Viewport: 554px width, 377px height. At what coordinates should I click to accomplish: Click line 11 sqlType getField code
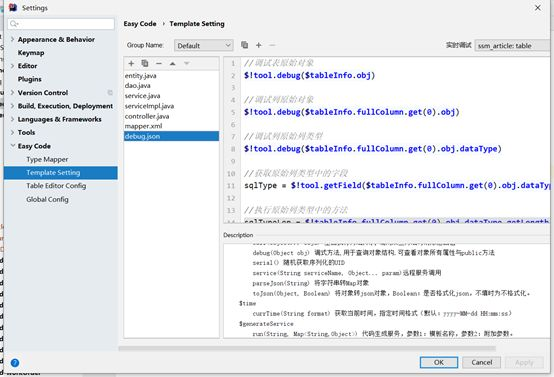point(397,185)
